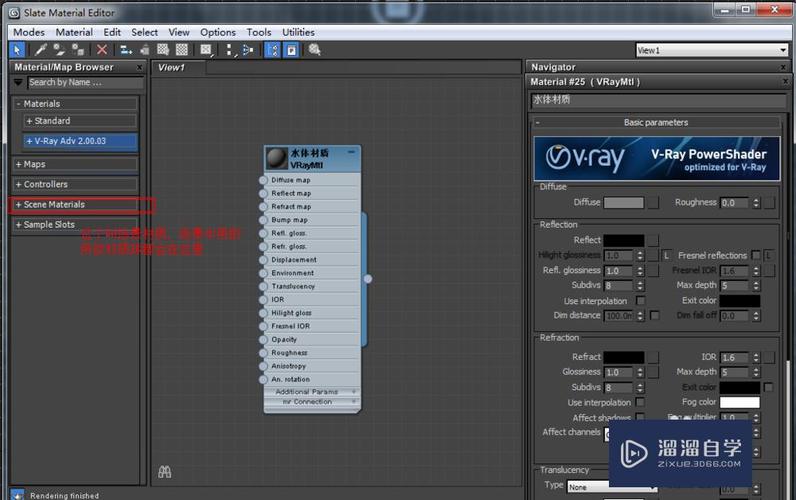796x500 pixels.
Task: Open search options triangle beside search box
Action: 18,82
